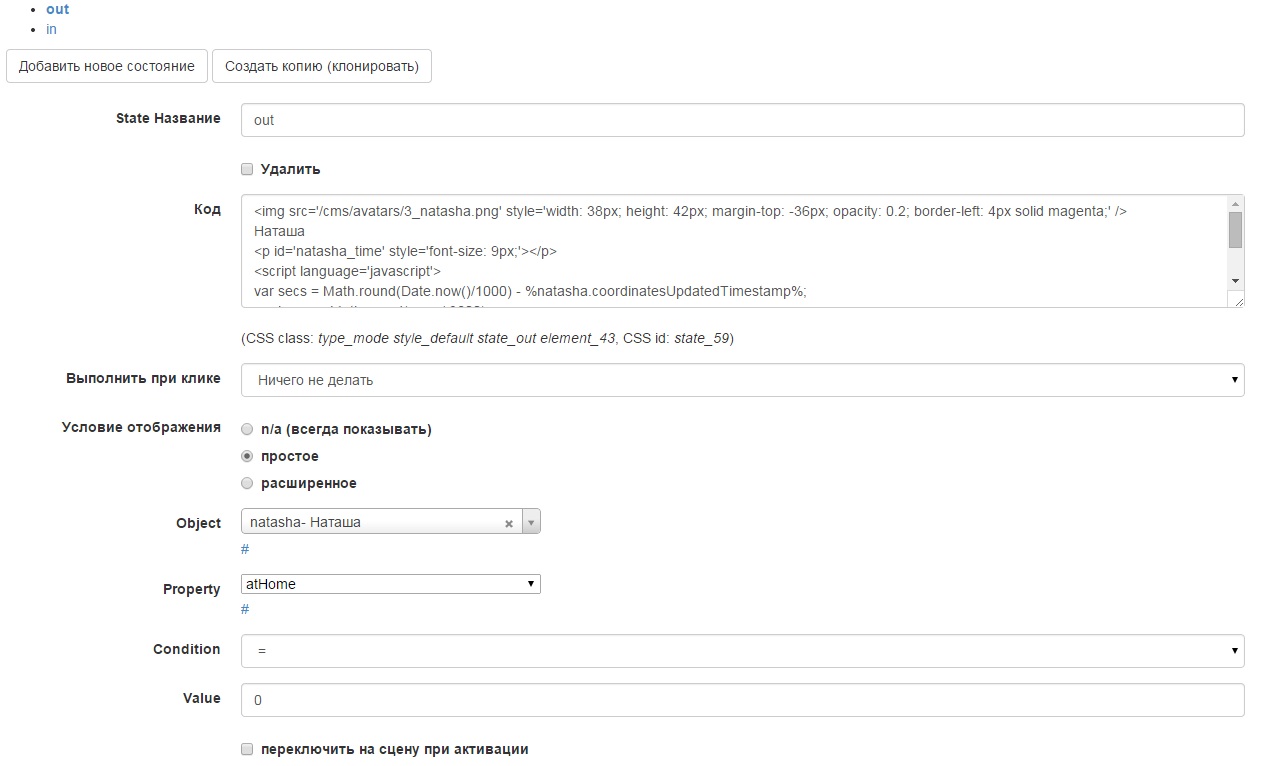Expand the Property atHome dropdown
1262x766 pixels.
pos(390,584)
